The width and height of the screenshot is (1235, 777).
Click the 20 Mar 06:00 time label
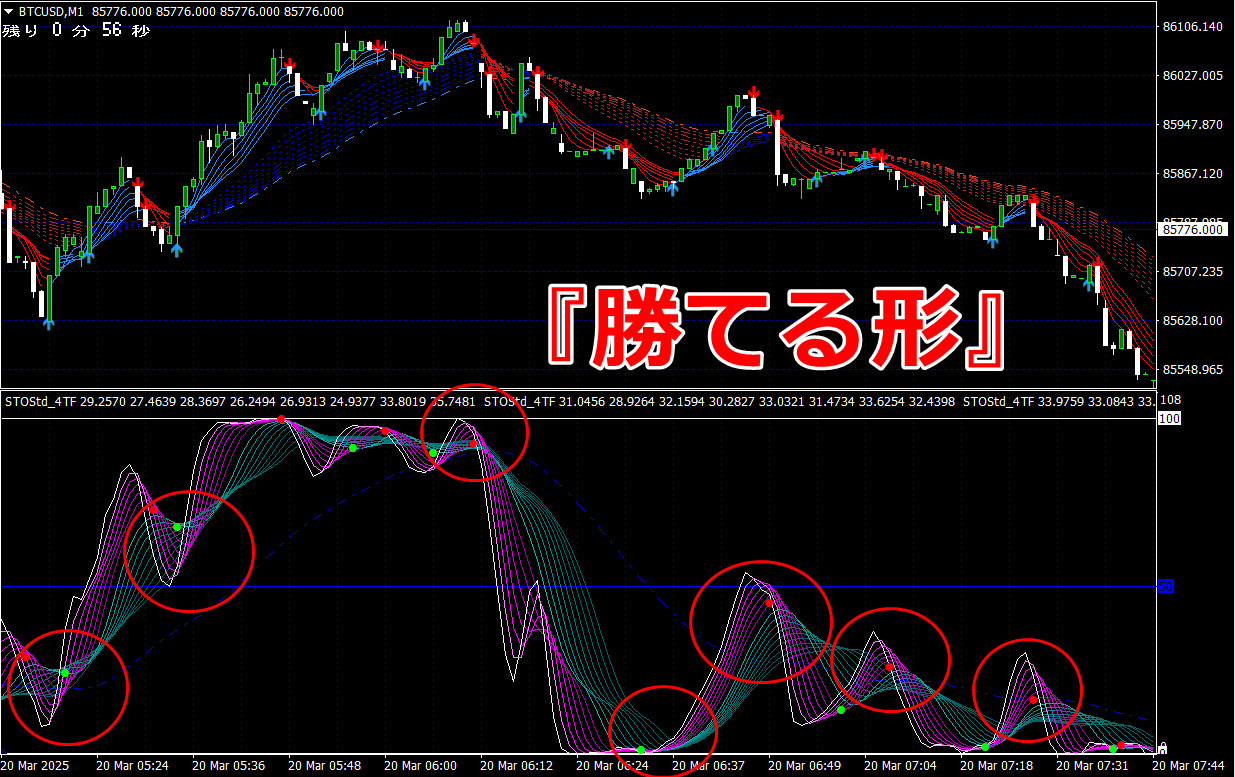coord(422,765)
